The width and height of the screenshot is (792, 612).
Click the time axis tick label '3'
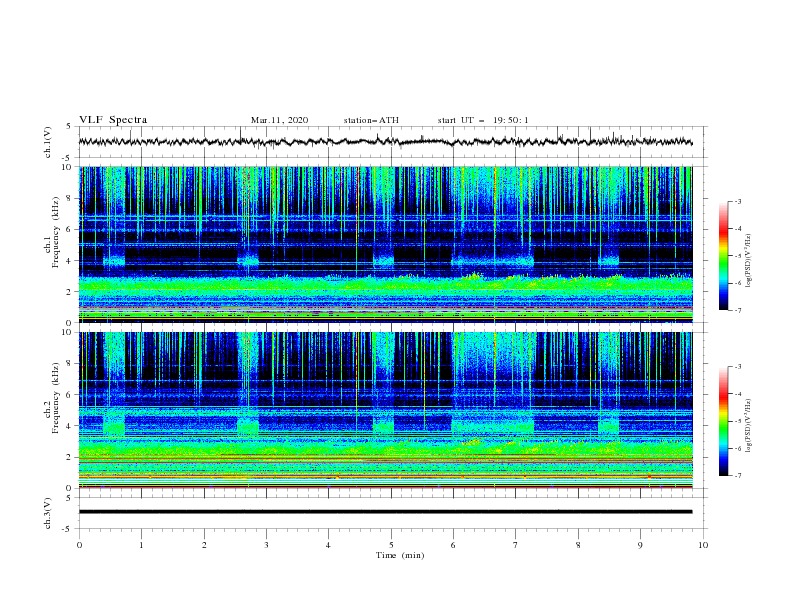tap(266, 545)
